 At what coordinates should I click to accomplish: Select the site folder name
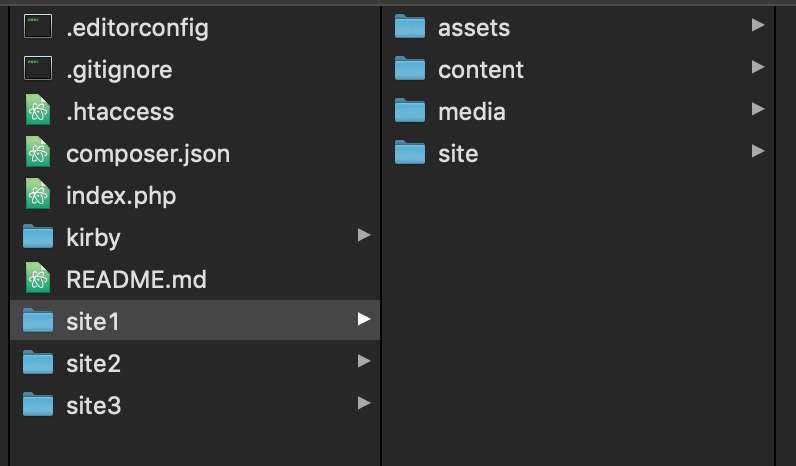tap(458, 153)
